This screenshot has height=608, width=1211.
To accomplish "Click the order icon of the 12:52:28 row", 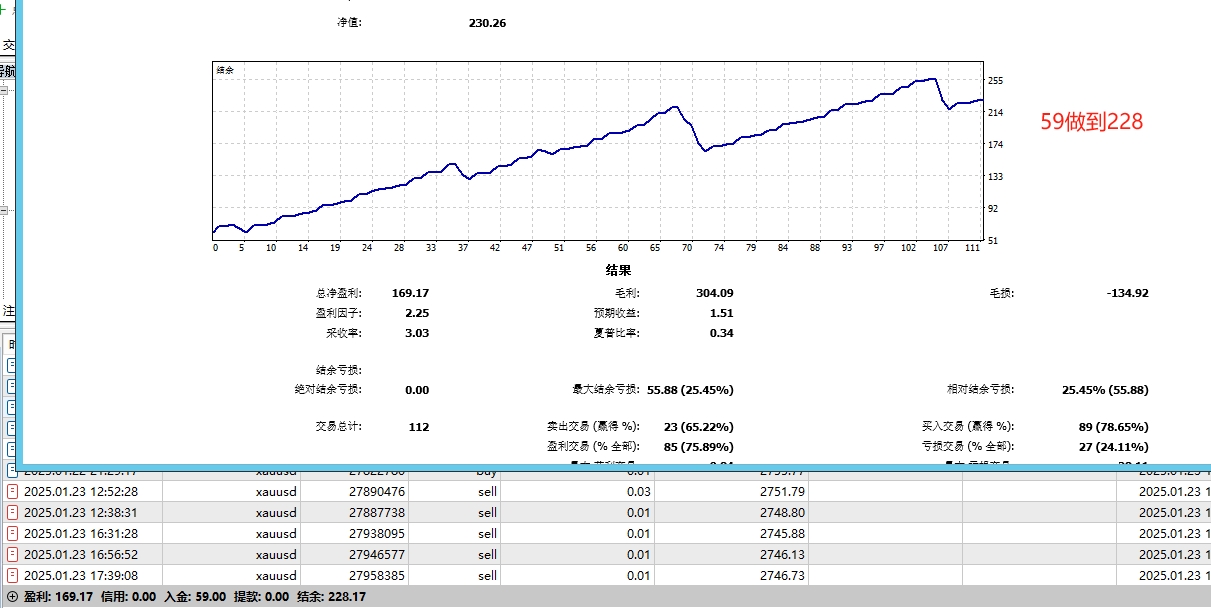I will pos(12,491).
